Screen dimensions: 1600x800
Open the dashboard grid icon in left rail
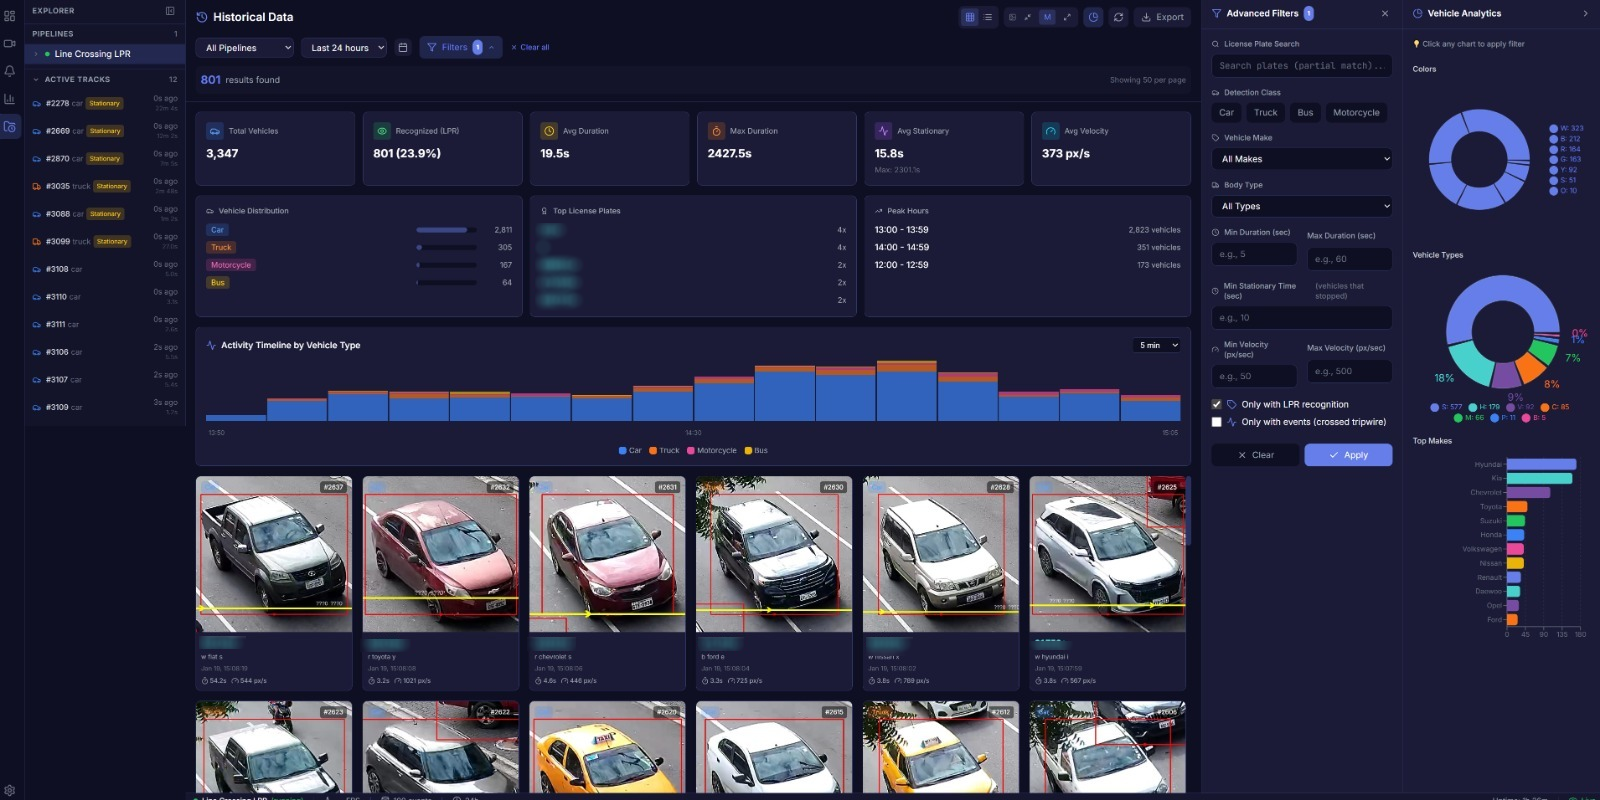pos(10,16)
